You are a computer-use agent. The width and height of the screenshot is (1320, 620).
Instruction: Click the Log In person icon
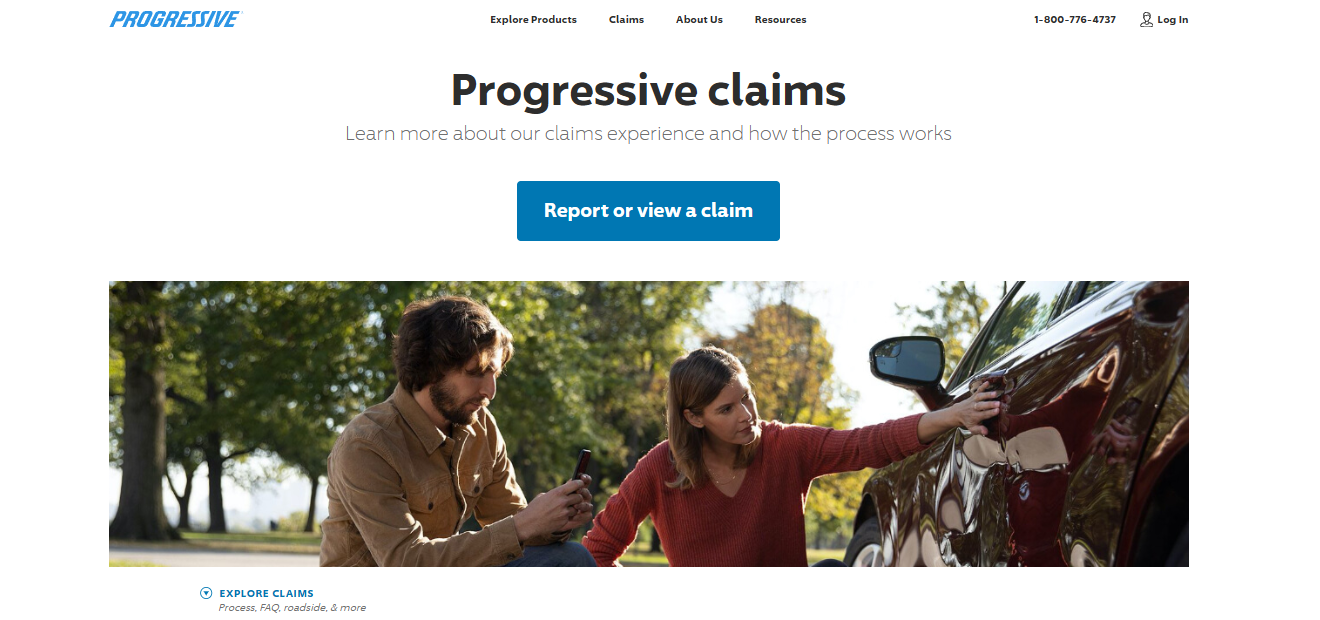point(1146,19)
